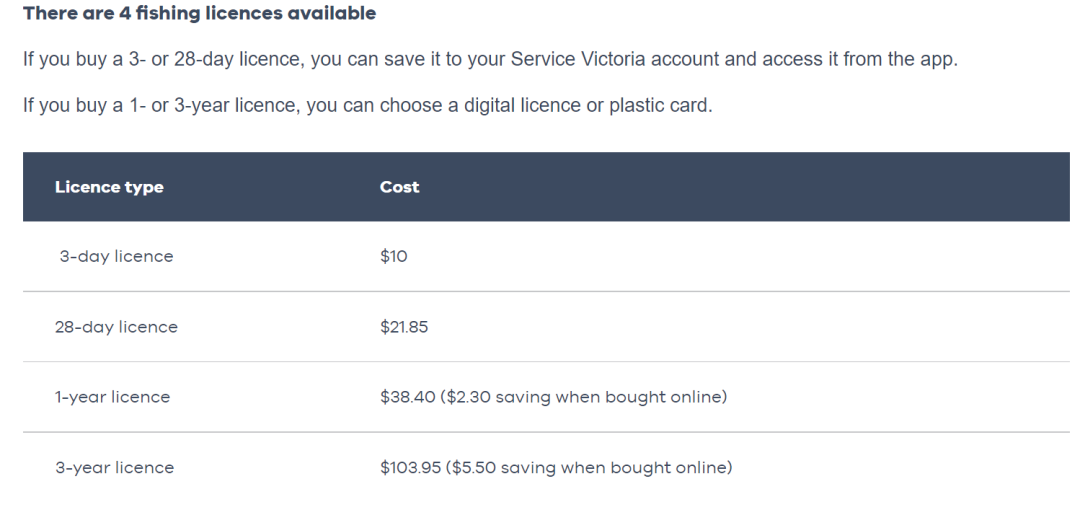The width and height of the screenshot is (1080, 510).
Task: Click 'digital licence or plastic card' text
Action: [588, 106]
